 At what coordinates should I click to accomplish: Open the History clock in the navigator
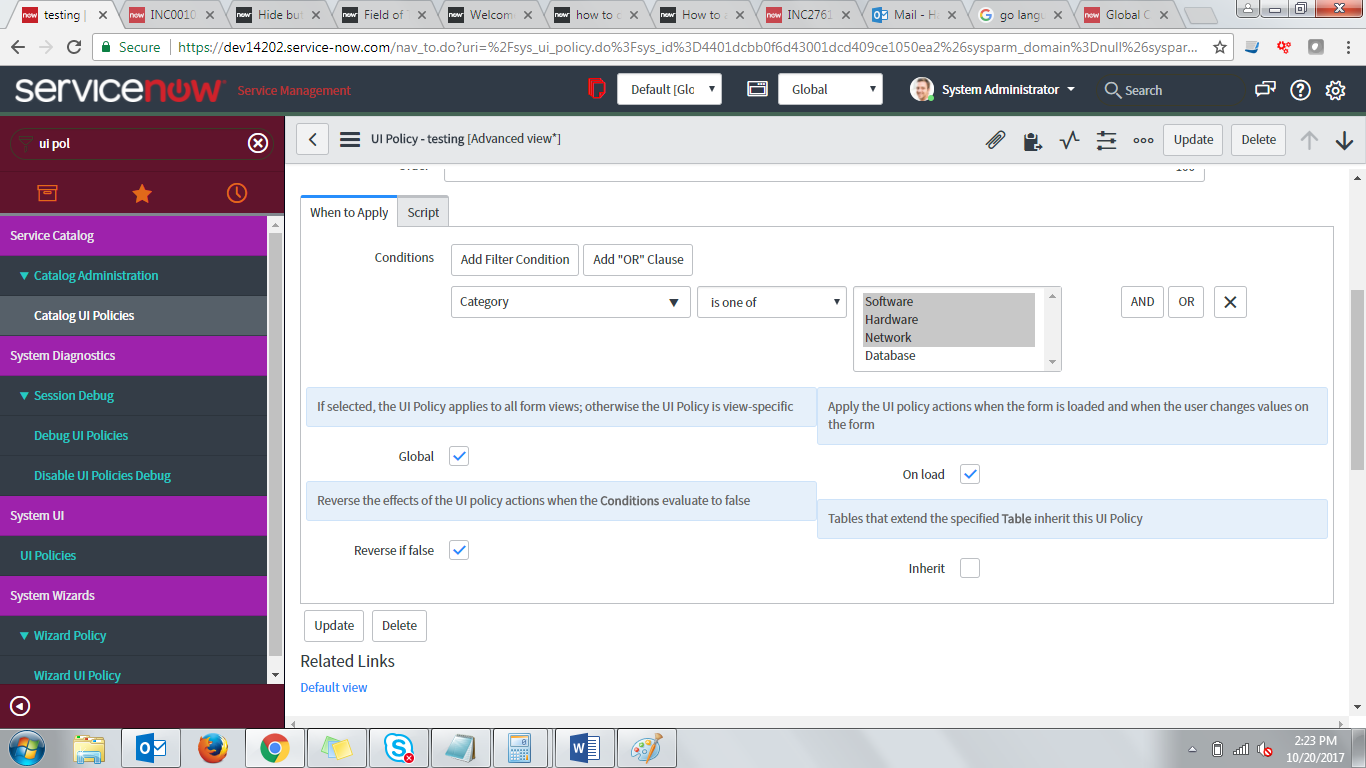pos(236,193)
